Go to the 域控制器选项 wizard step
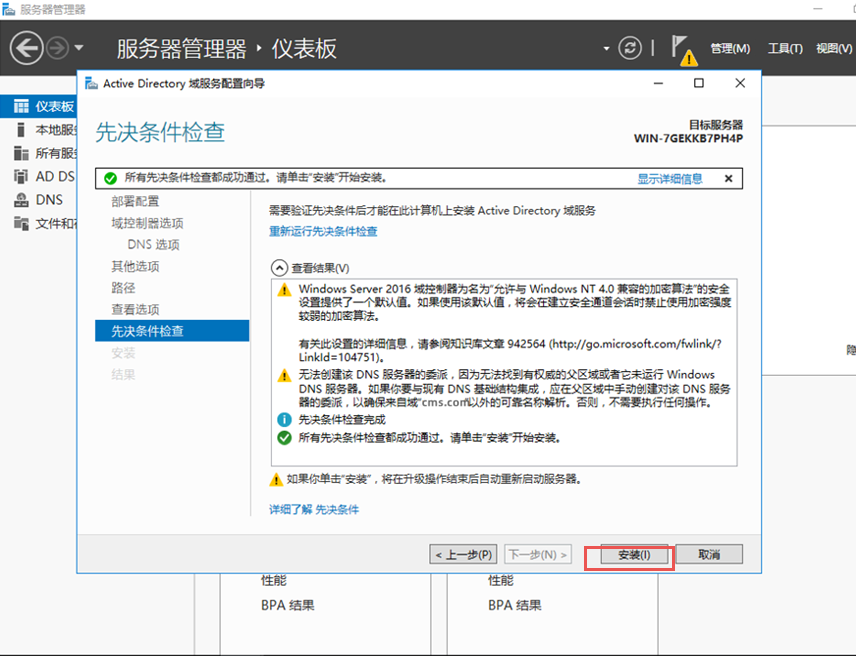Image resolution: width=856 pixels, height=656 pixels. pos(147,223)
